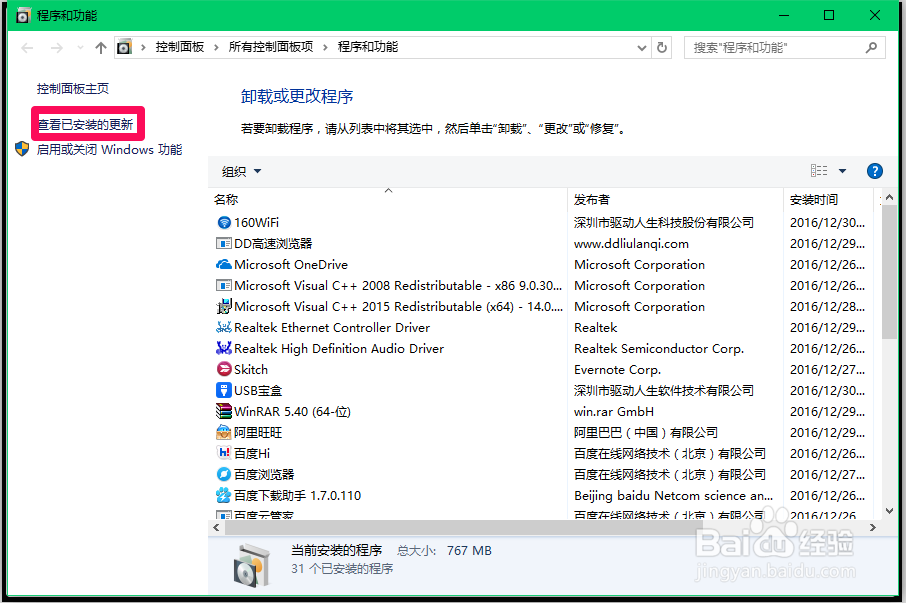This screenshot has height=603, width=906.
Task: Click the view layout icon
Action: coord(819,170)
